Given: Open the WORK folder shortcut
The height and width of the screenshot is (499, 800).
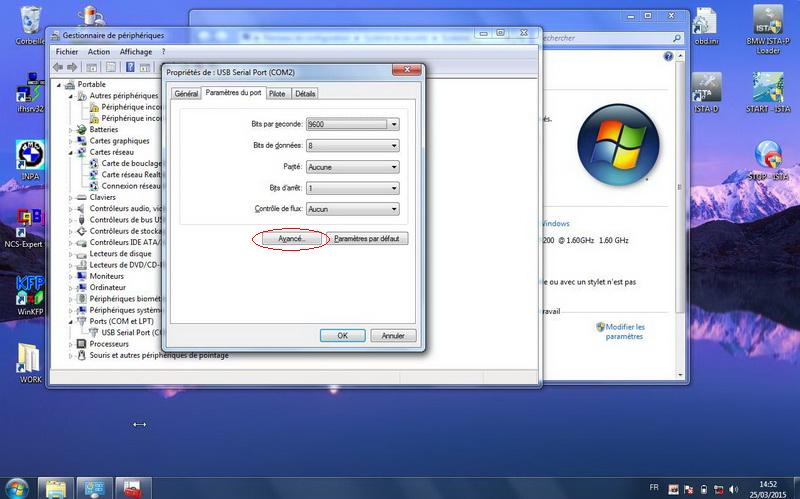Looking at the screenshot, I should 30,363.
